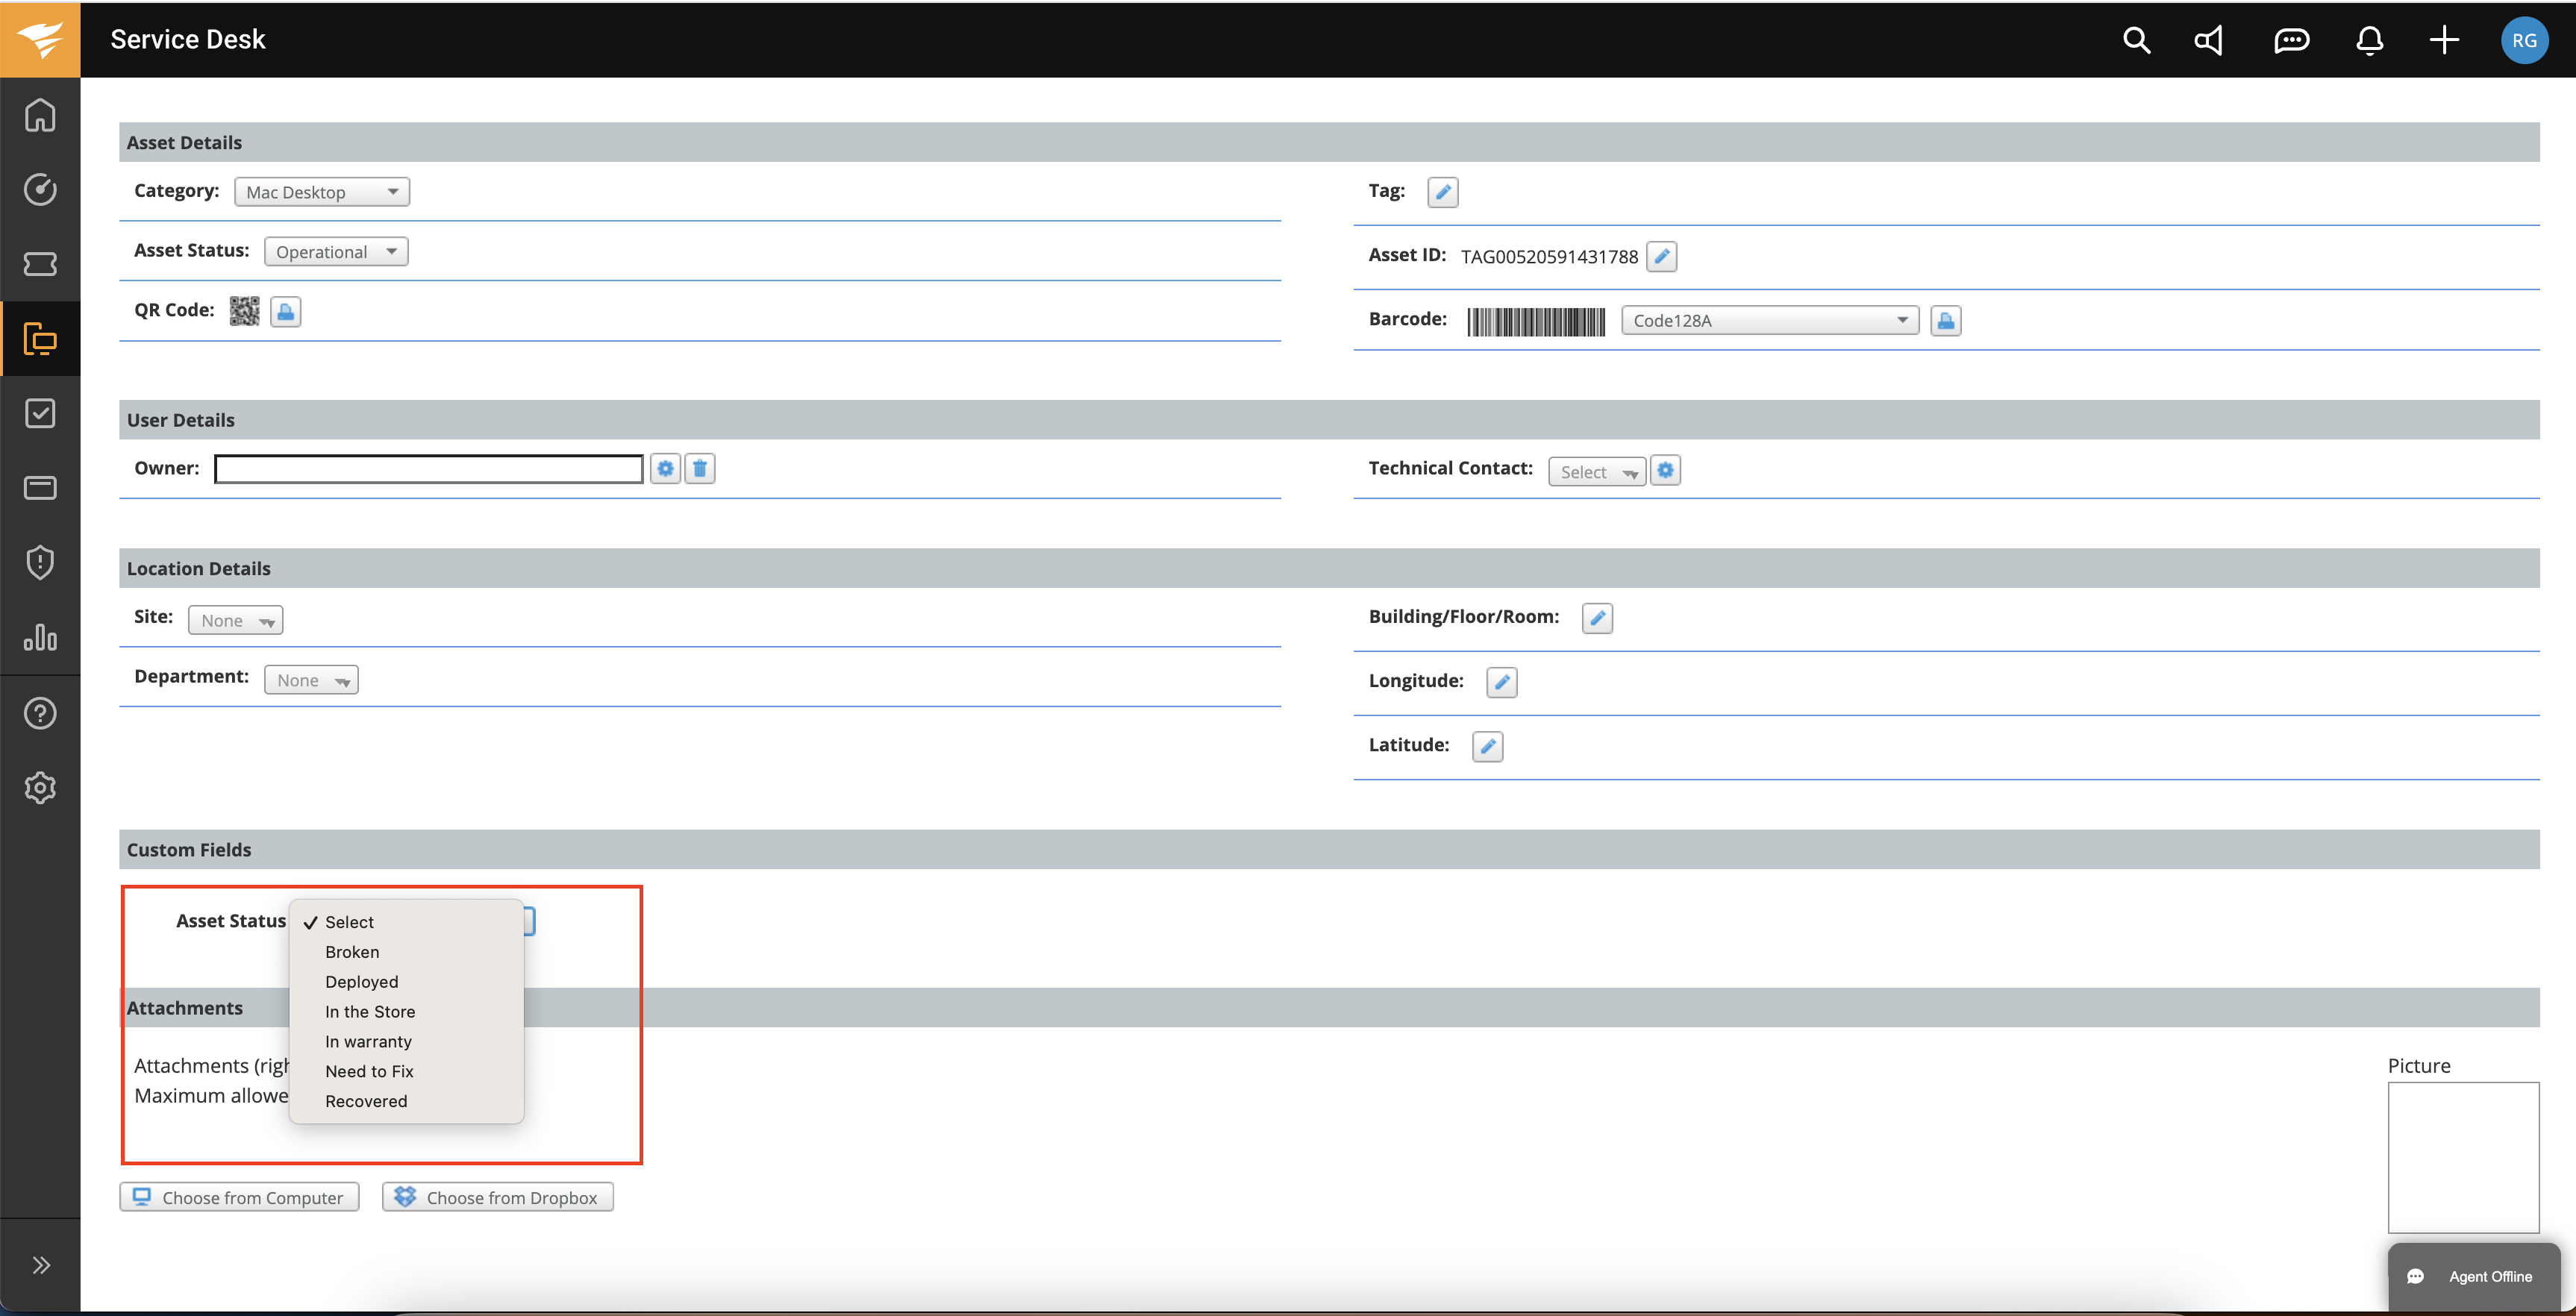Open the search magnifier in top bar
This screenshot has width=2576, height=1316.
(2136, 40)
